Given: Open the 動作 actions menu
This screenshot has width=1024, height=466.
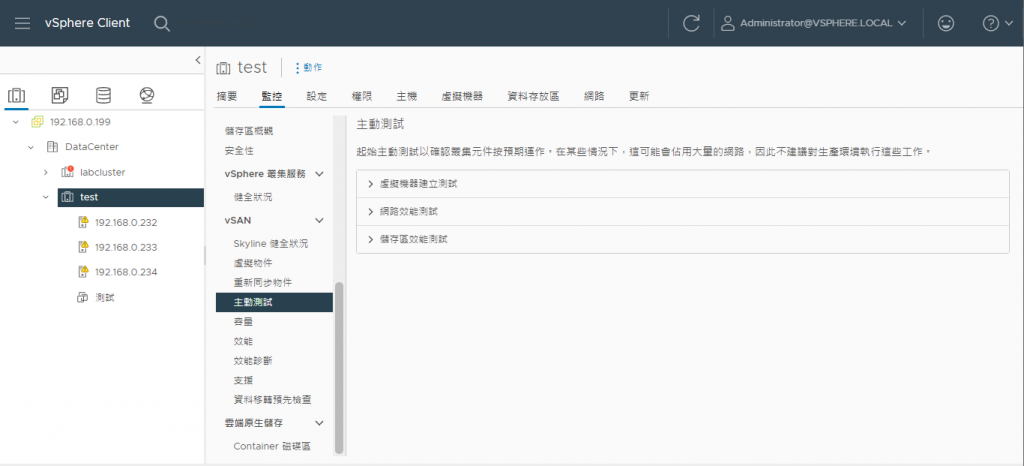Looking at the screenshot, I should [x=308, y=68].
